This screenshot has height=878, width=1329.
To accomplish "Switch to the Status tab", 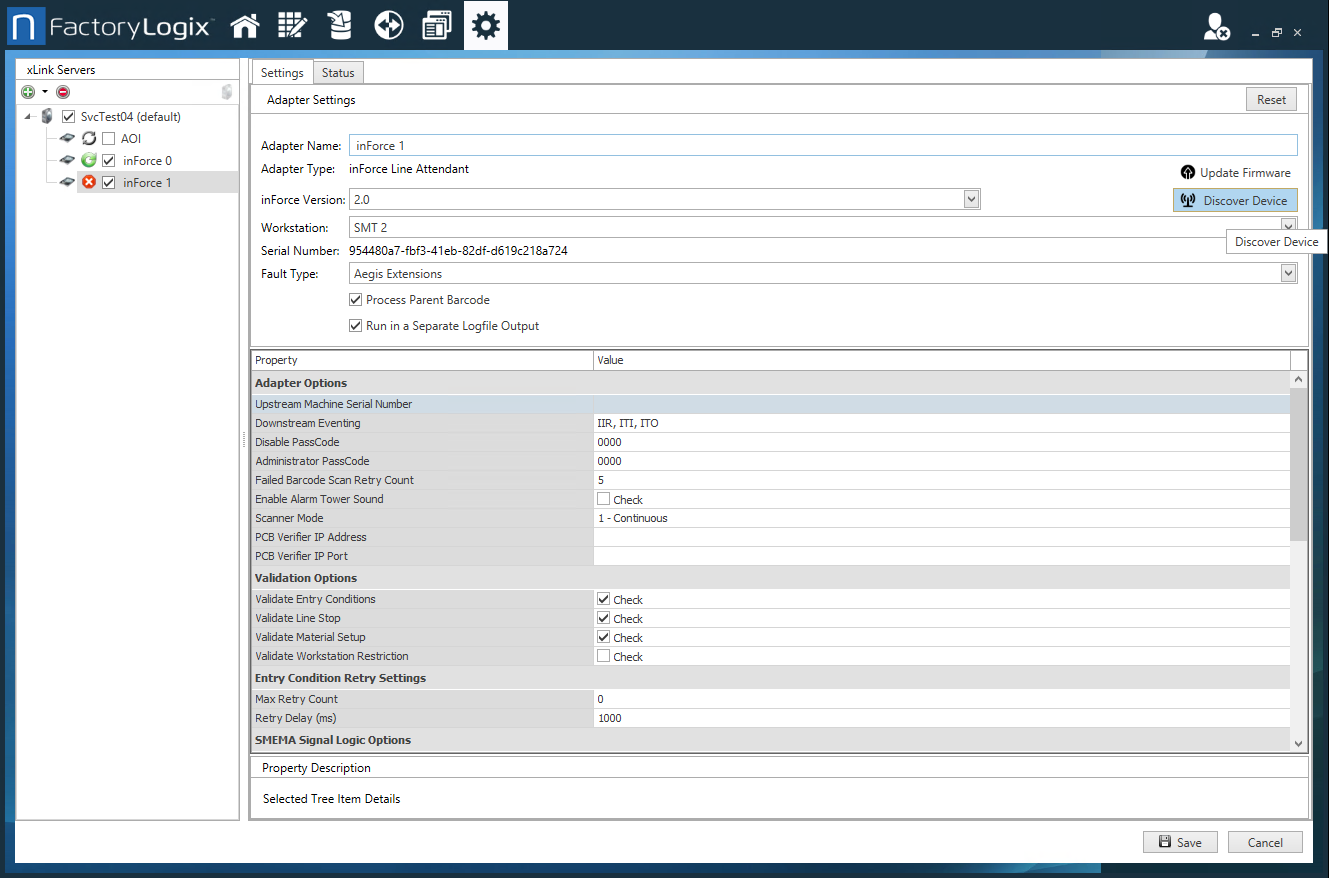I will 337,72.
